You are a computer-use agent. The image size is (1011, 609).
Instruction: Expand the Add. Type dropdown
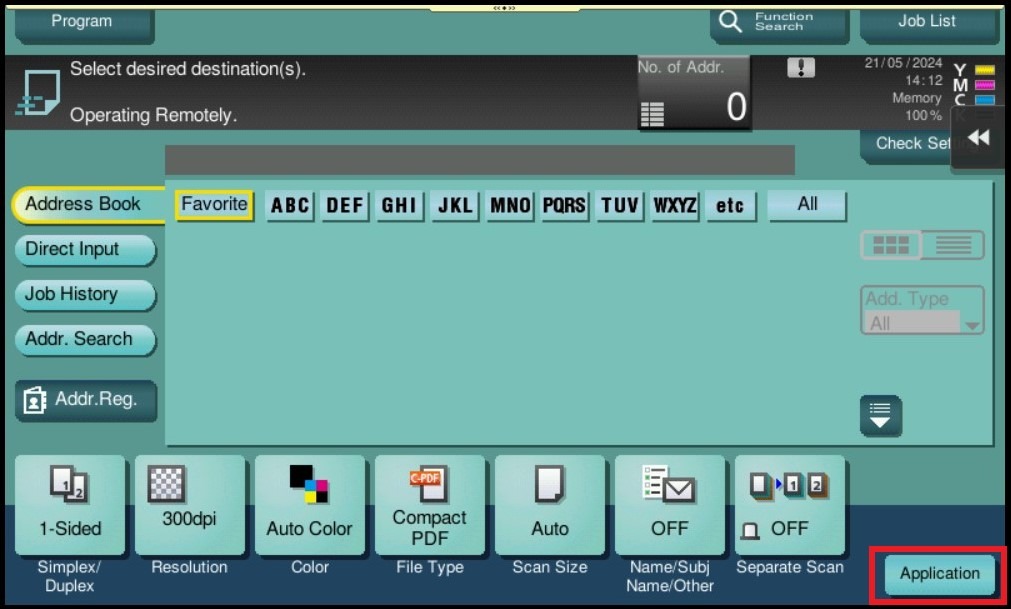point(922,311)
